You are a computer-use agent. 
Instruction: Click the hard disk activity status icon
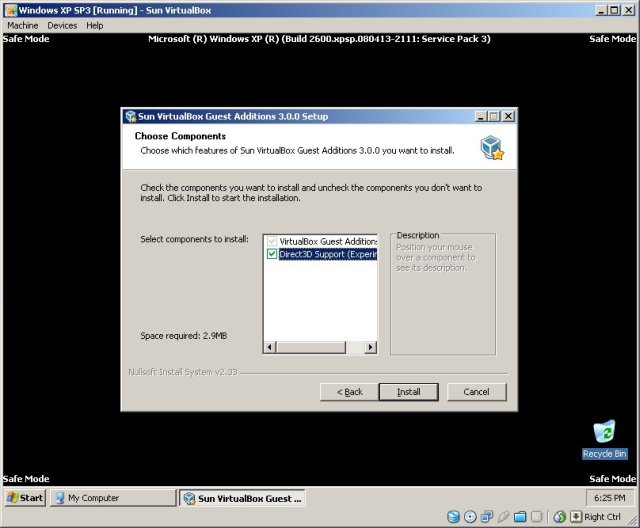pos(453,517)
